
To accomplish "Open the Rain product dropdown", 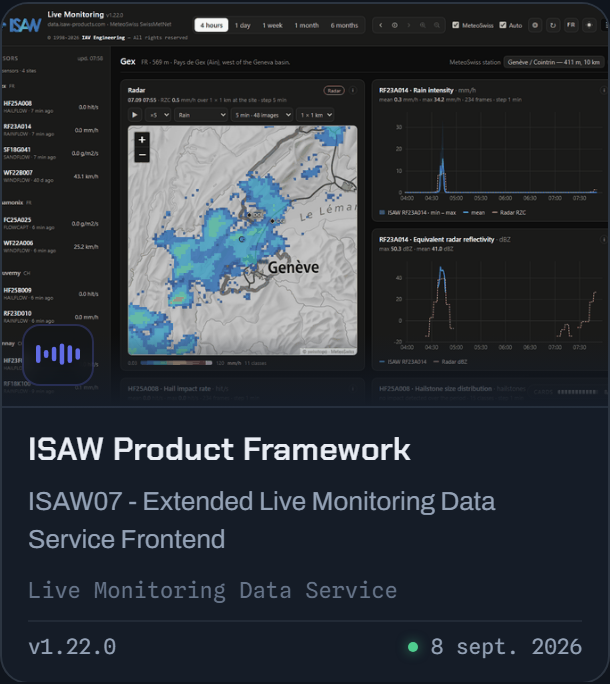I will tap(201, 115).
